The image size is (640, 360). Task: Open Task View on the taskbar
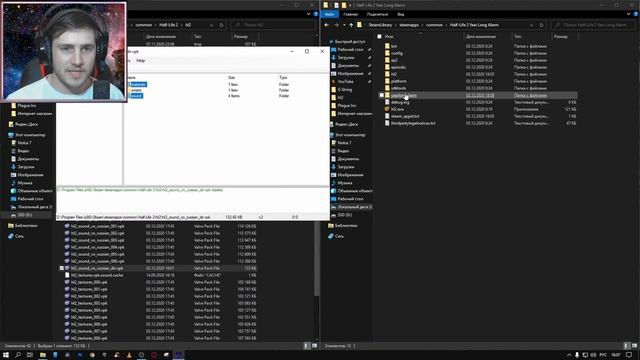click(29, 355)
